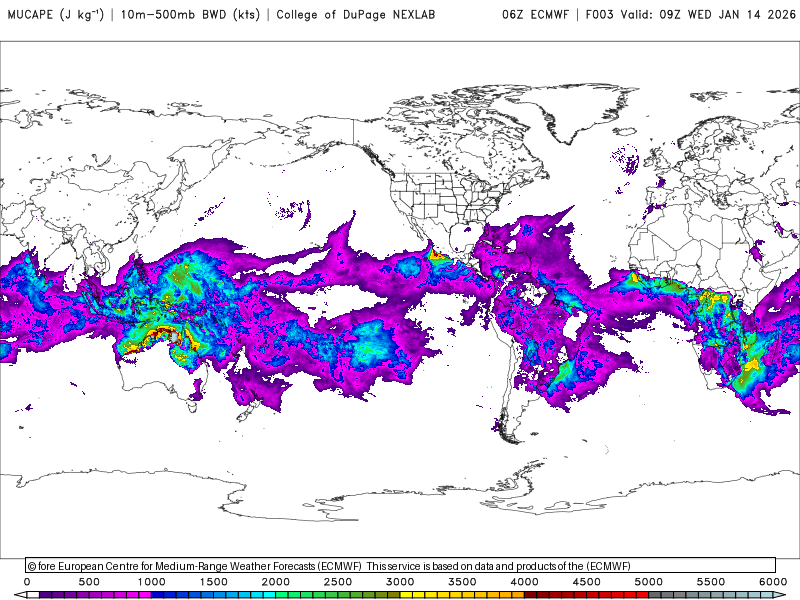
Task: Click the 500 label on the color scale
Action: (89, 582)
